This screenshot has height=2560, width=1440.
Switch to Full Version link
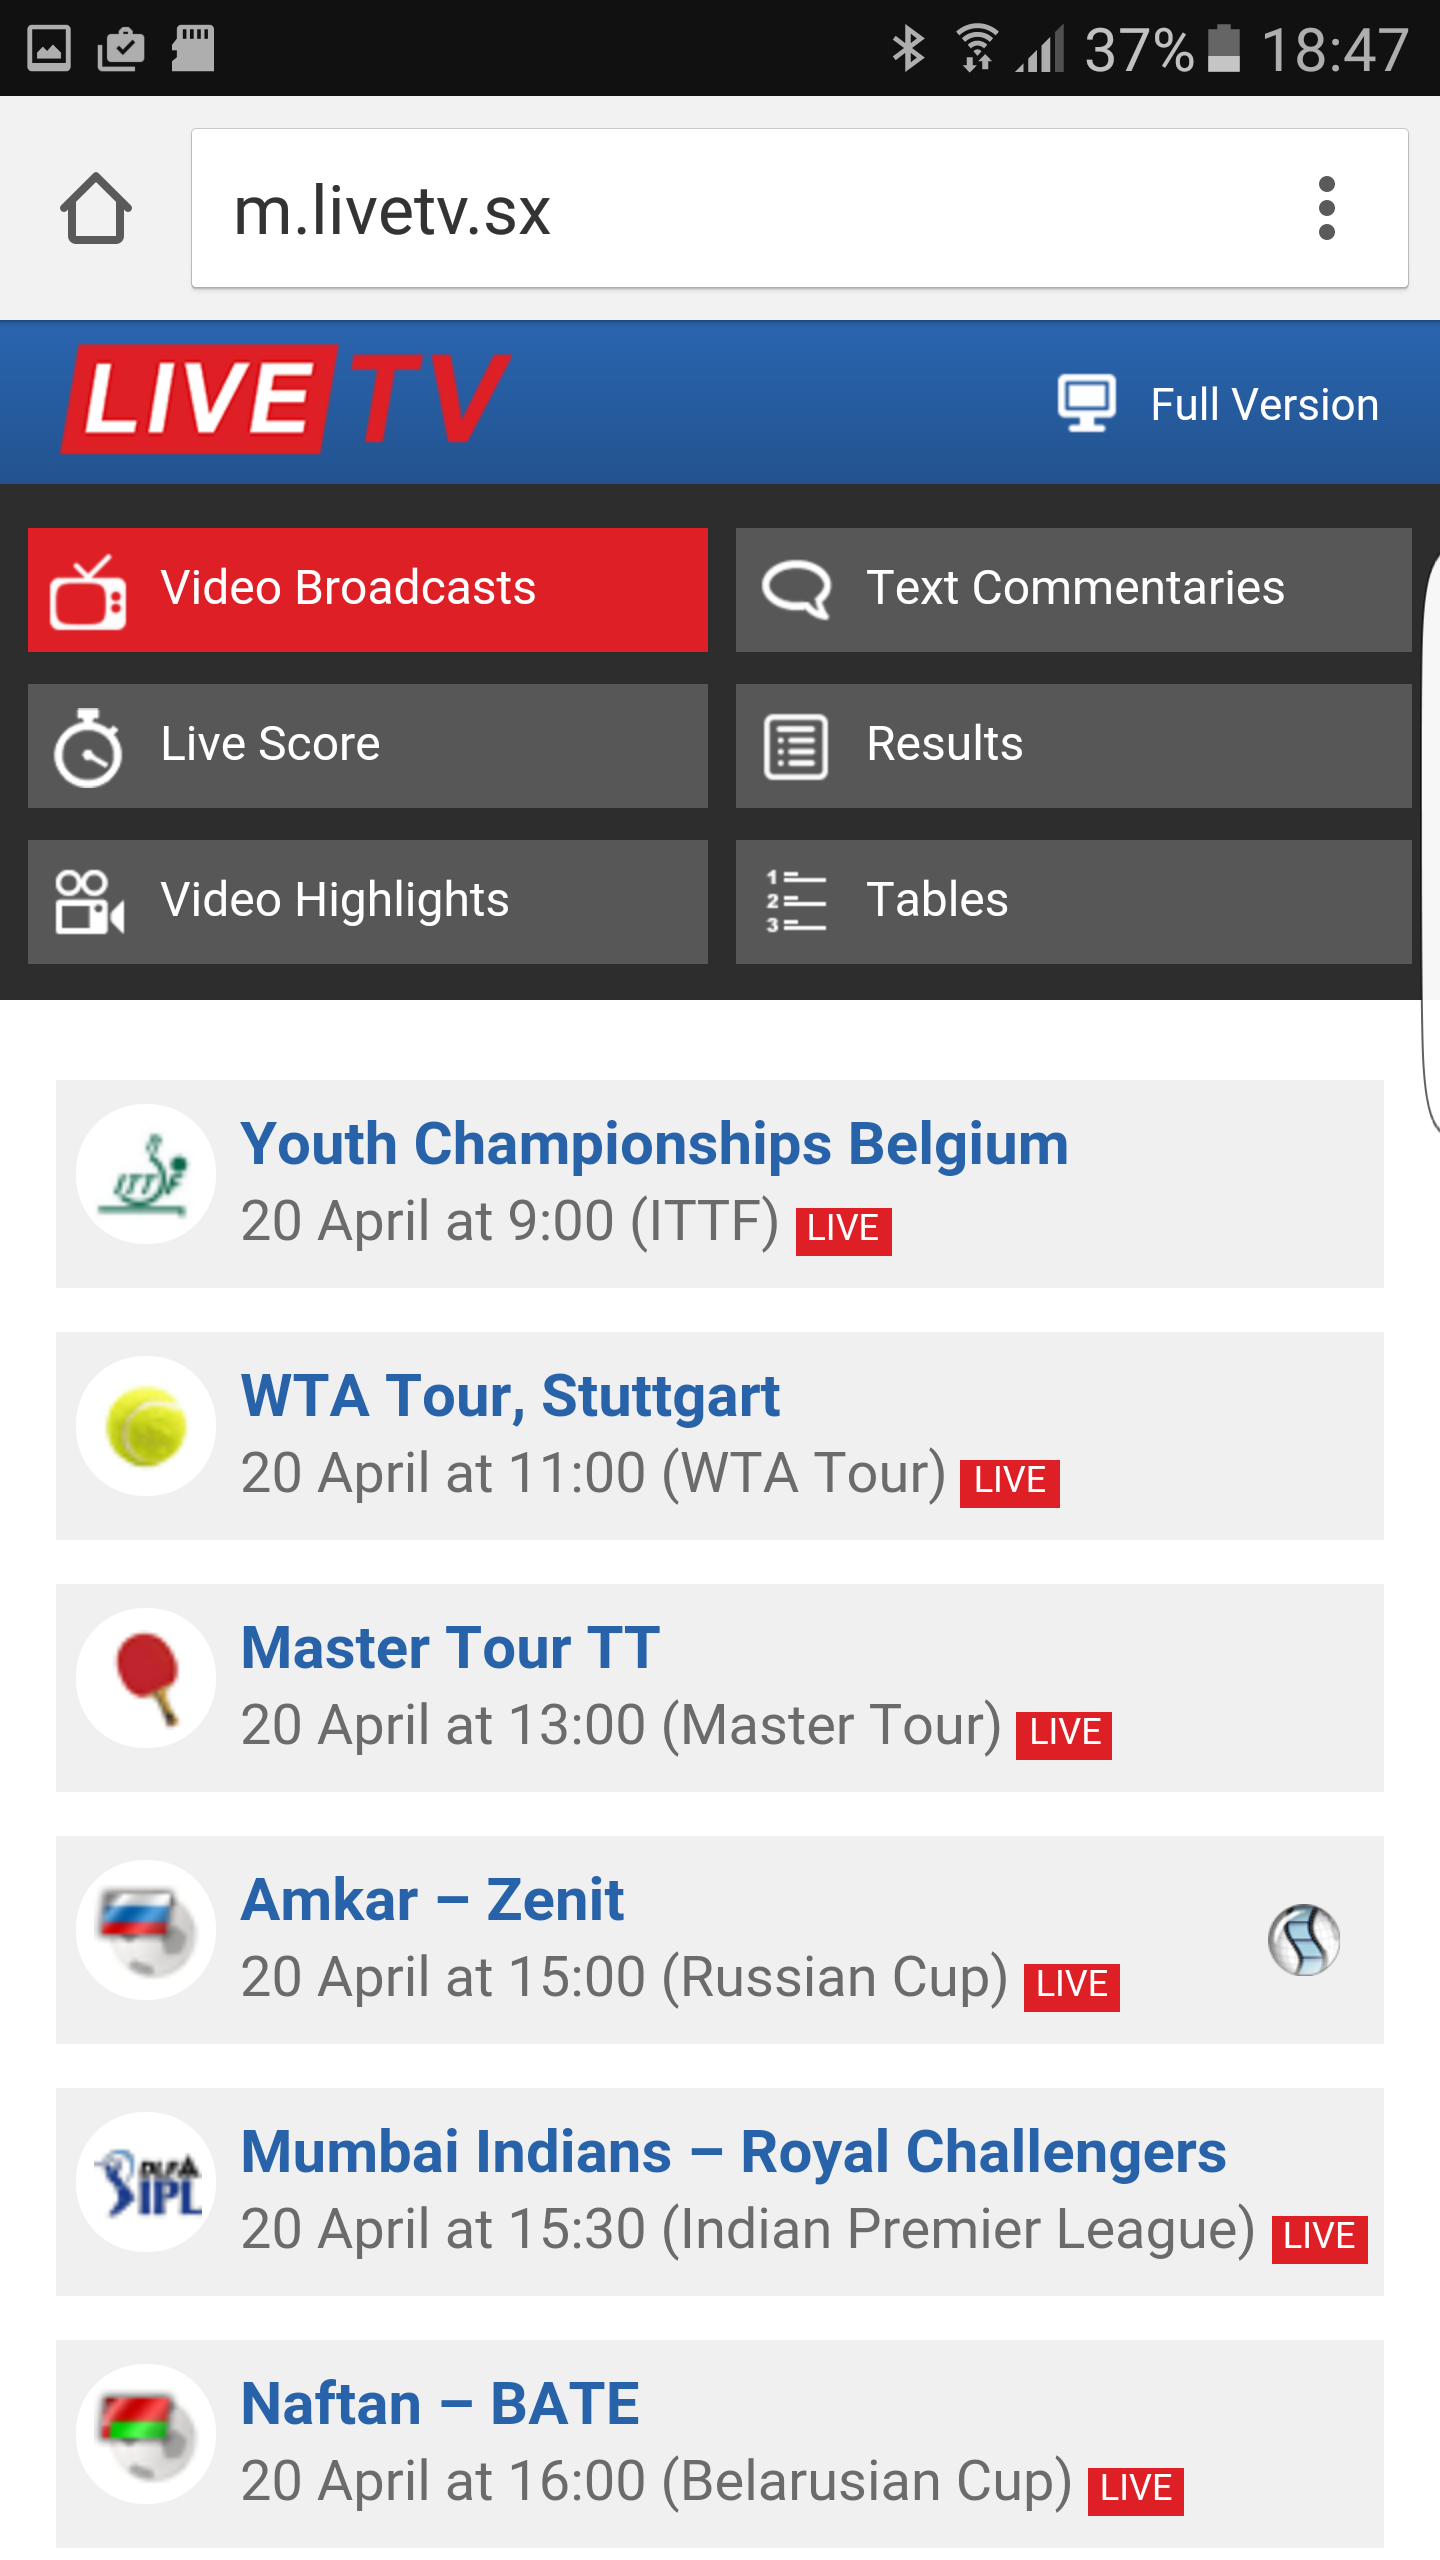click(x=1264, y=405)
